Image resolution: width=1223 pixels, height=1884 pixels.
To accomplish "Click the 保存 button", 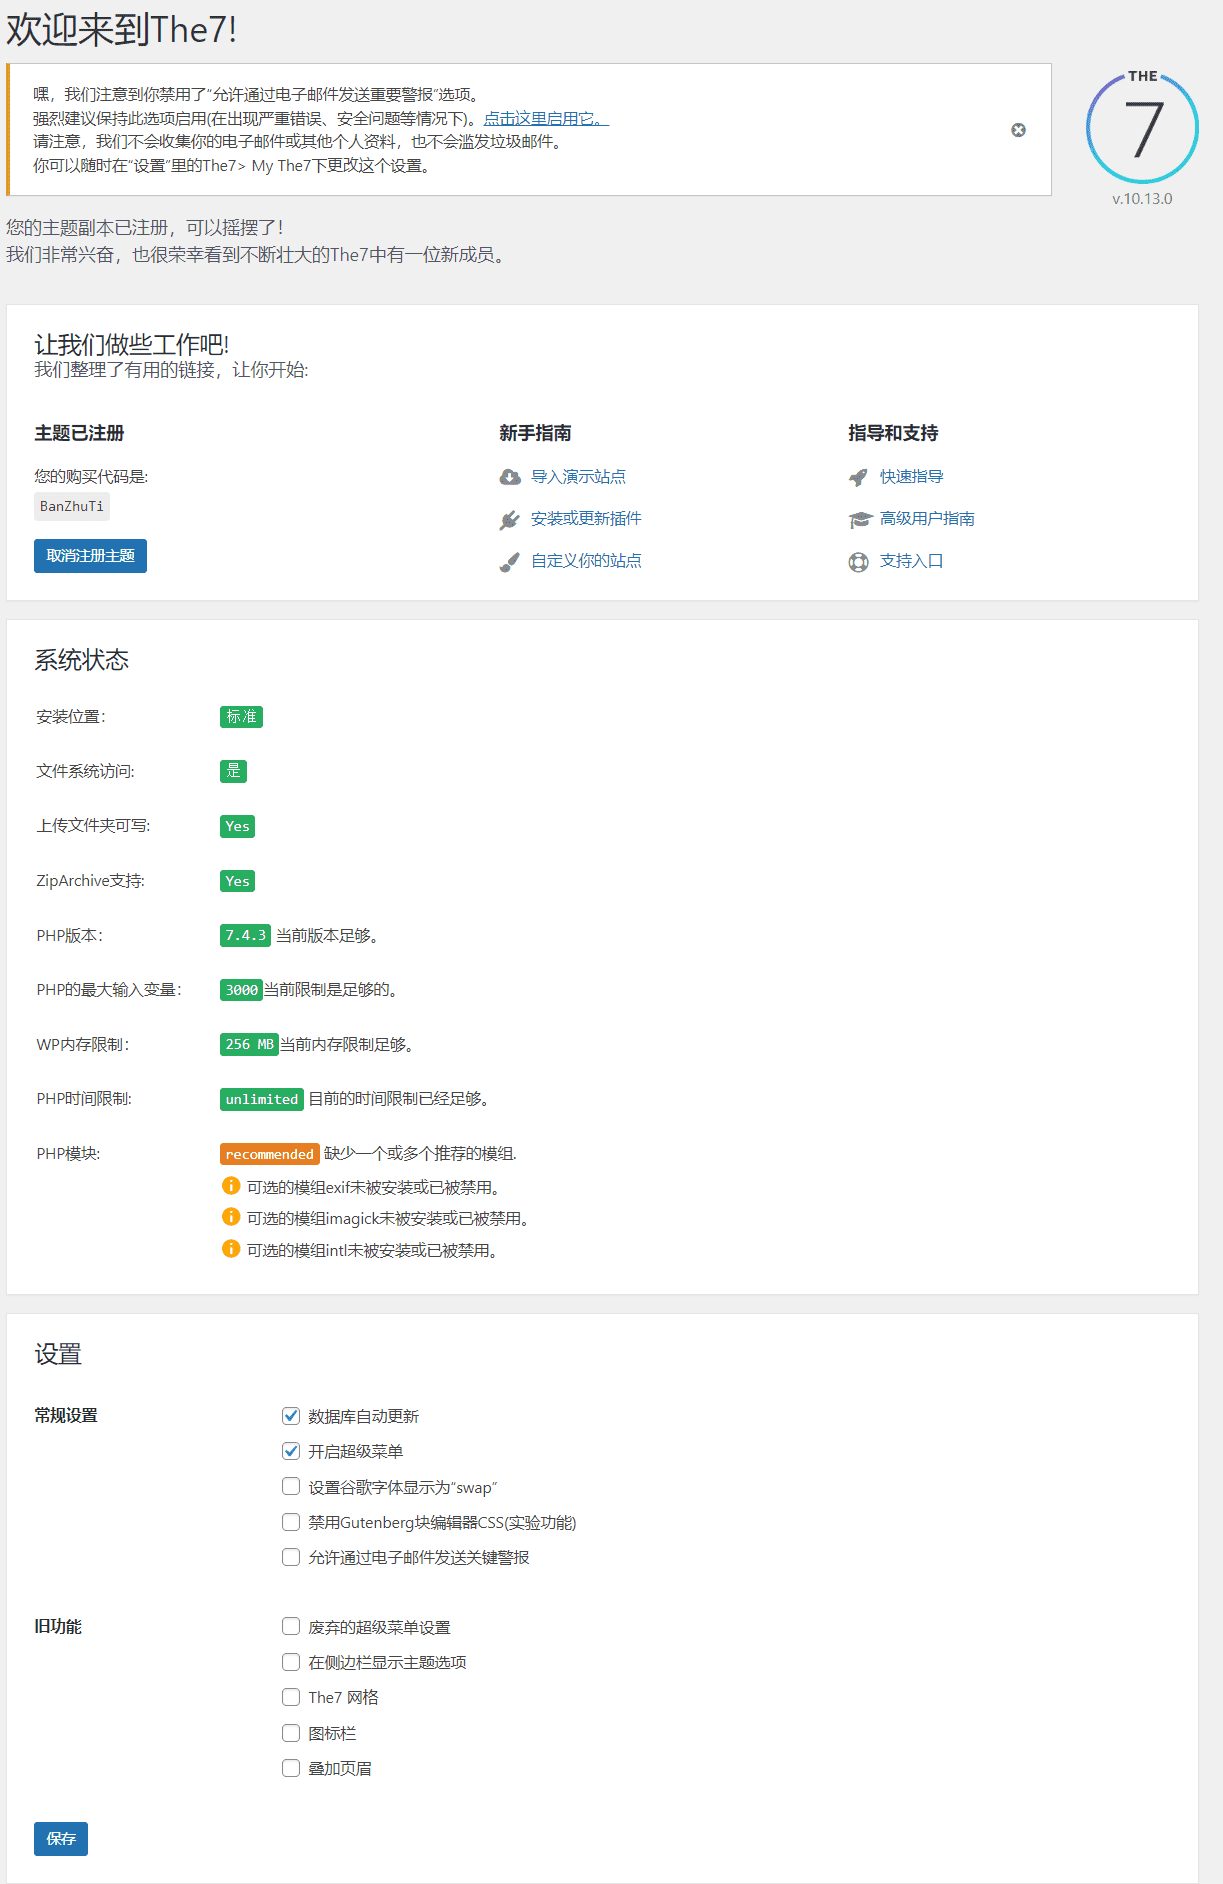I will click(x=61, y=1839).
